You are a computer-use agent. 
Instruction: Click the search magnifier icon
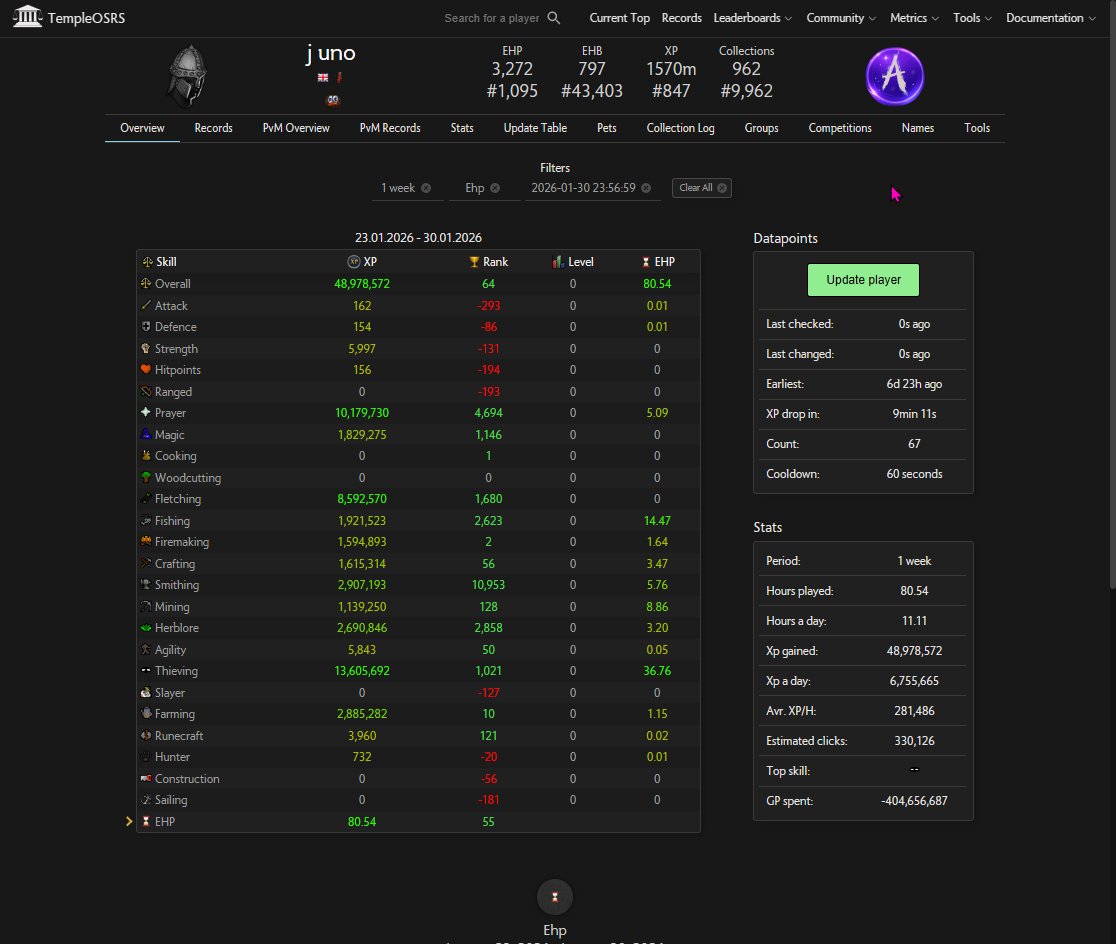pos(554,18)
